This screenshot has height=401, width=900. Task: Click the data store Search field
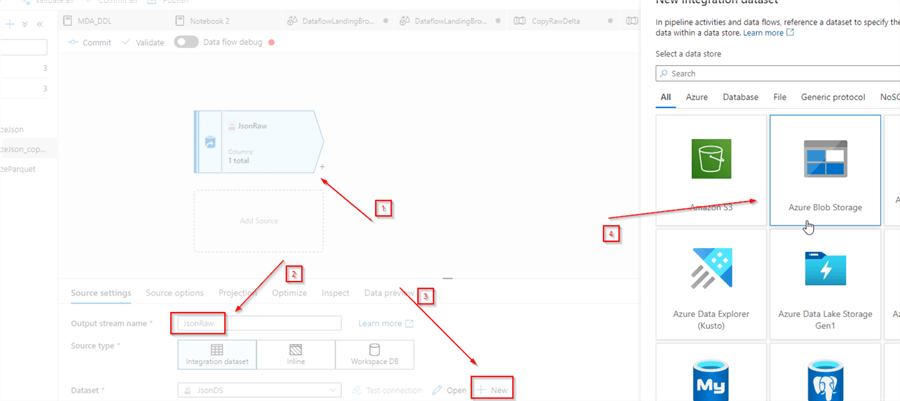pos(778,73)
